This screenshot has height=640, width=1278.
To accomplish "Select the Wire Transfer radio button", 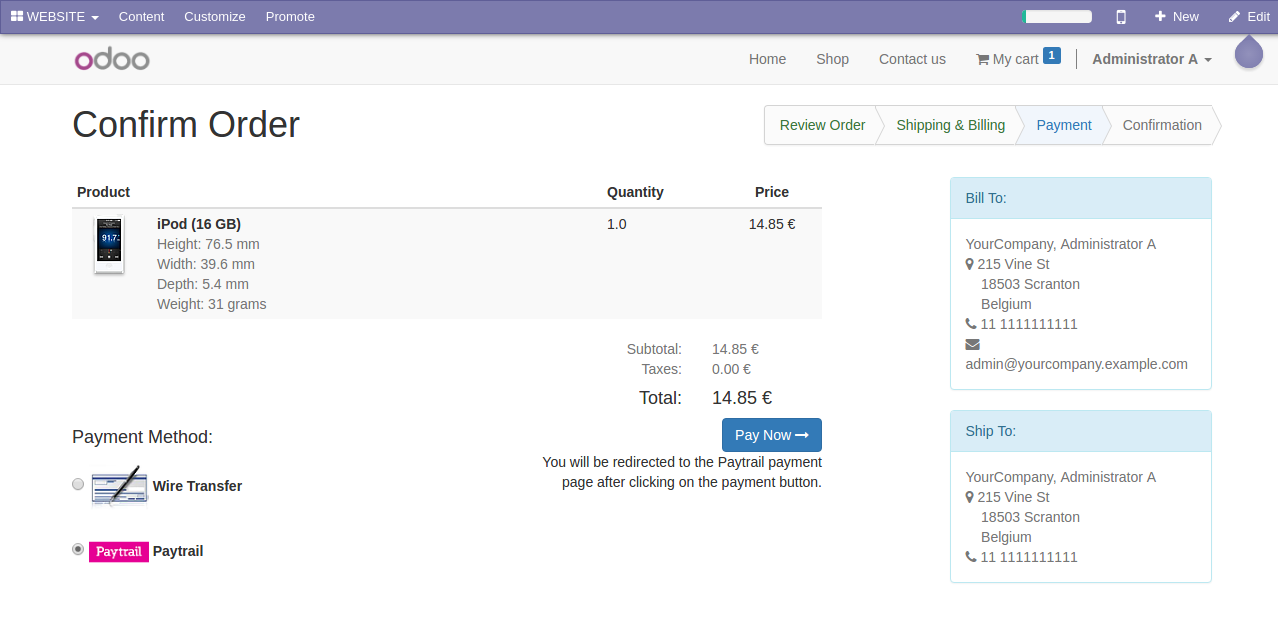I will click(x=78, y=484).
